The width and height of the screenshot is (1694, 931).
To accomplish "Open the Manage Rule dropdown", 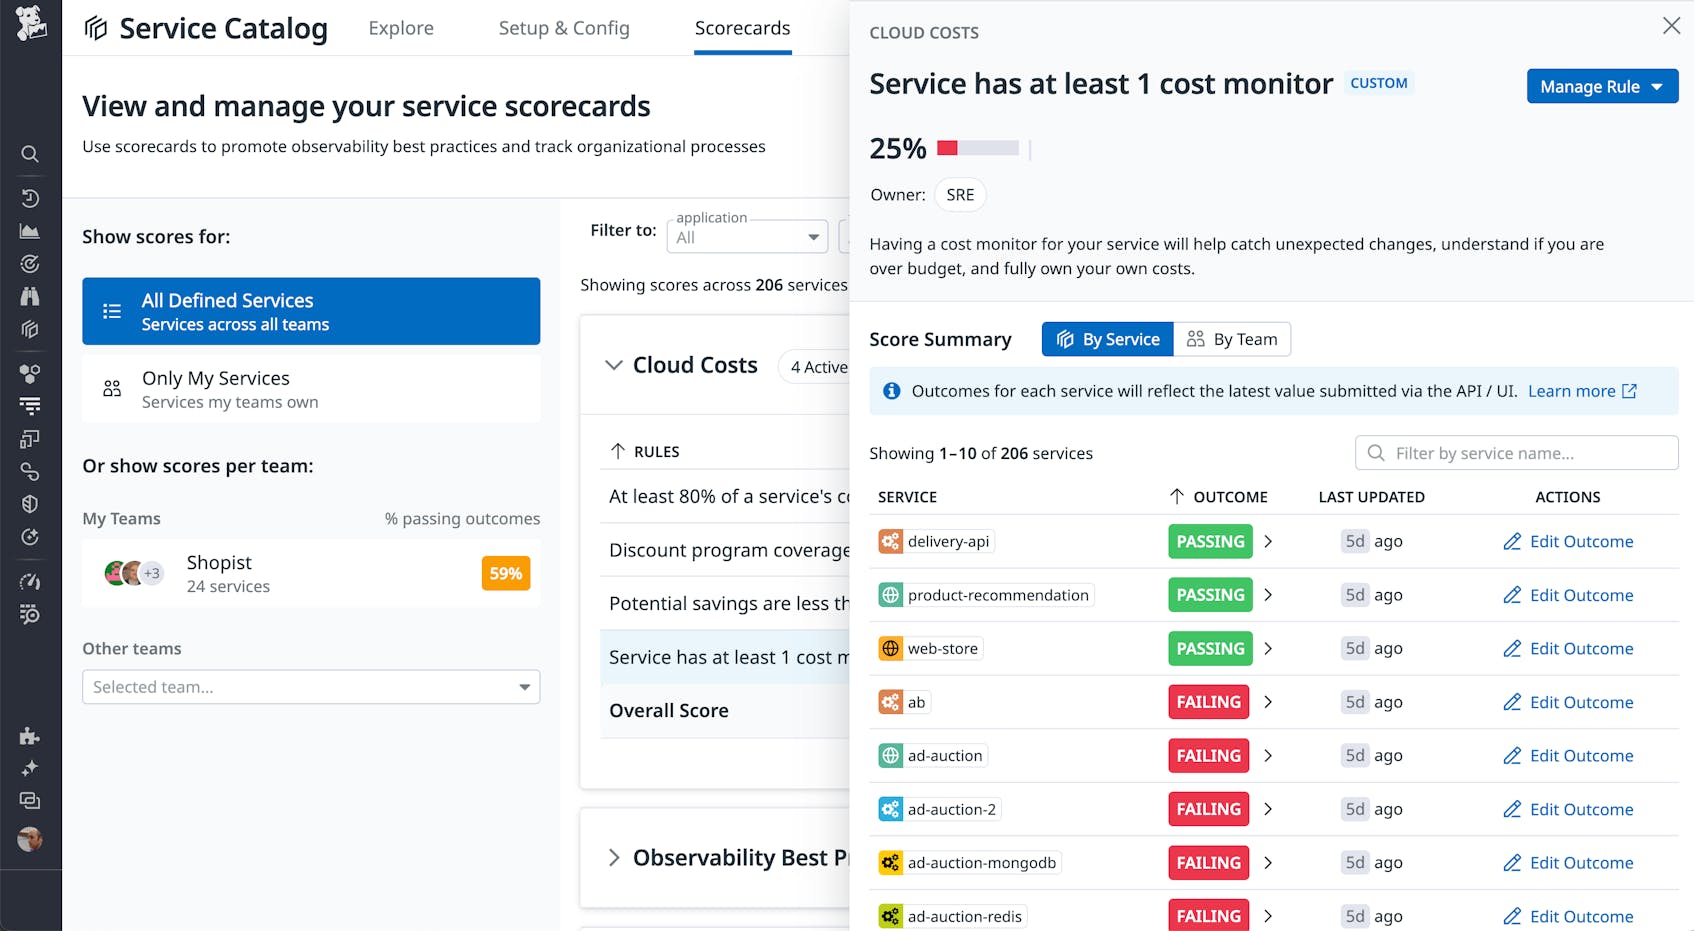I will click(1601, 86).
